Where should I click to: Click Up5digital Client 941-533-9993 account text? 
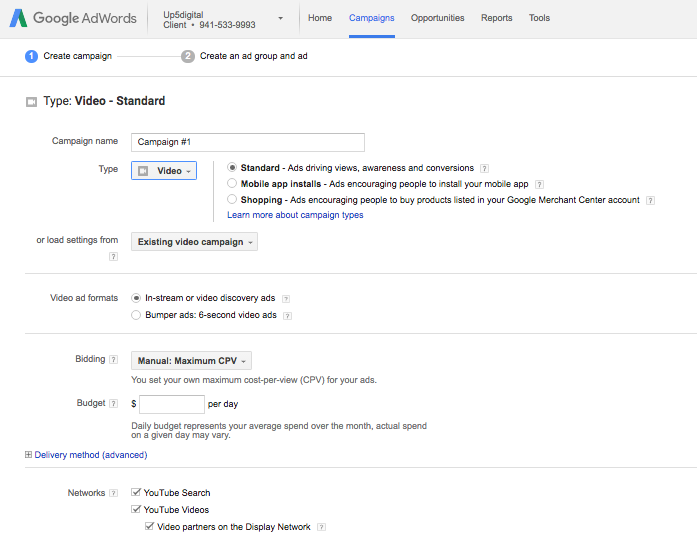click(209, 20)
